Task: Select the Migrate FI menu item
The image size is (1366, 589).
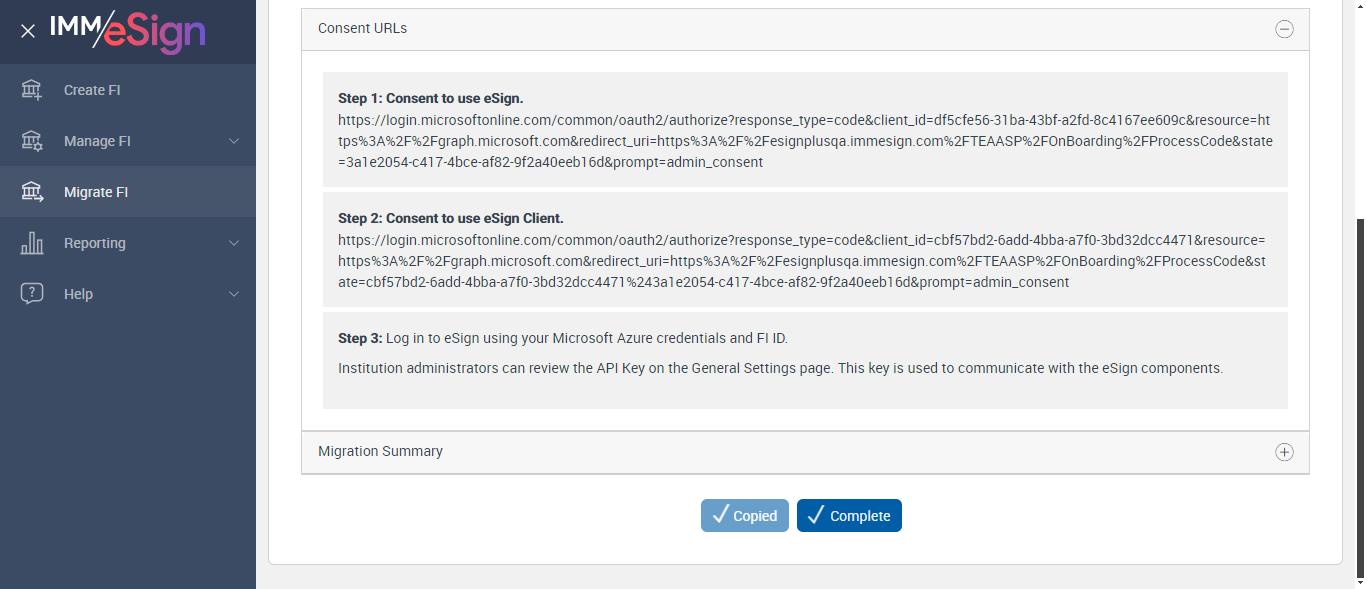Action: pos(96,192)
